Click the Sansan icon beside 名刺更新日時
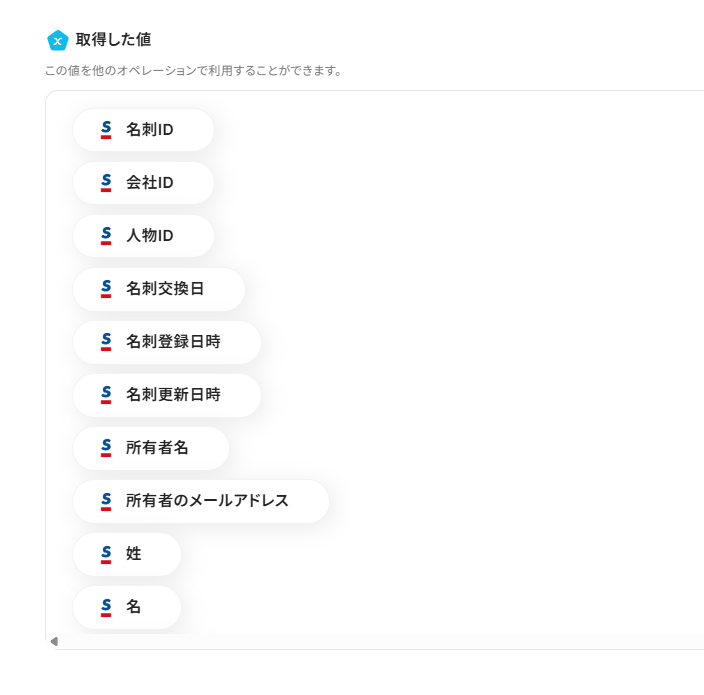Viewport: 704px width, 695px height. [x=106, y=395]
